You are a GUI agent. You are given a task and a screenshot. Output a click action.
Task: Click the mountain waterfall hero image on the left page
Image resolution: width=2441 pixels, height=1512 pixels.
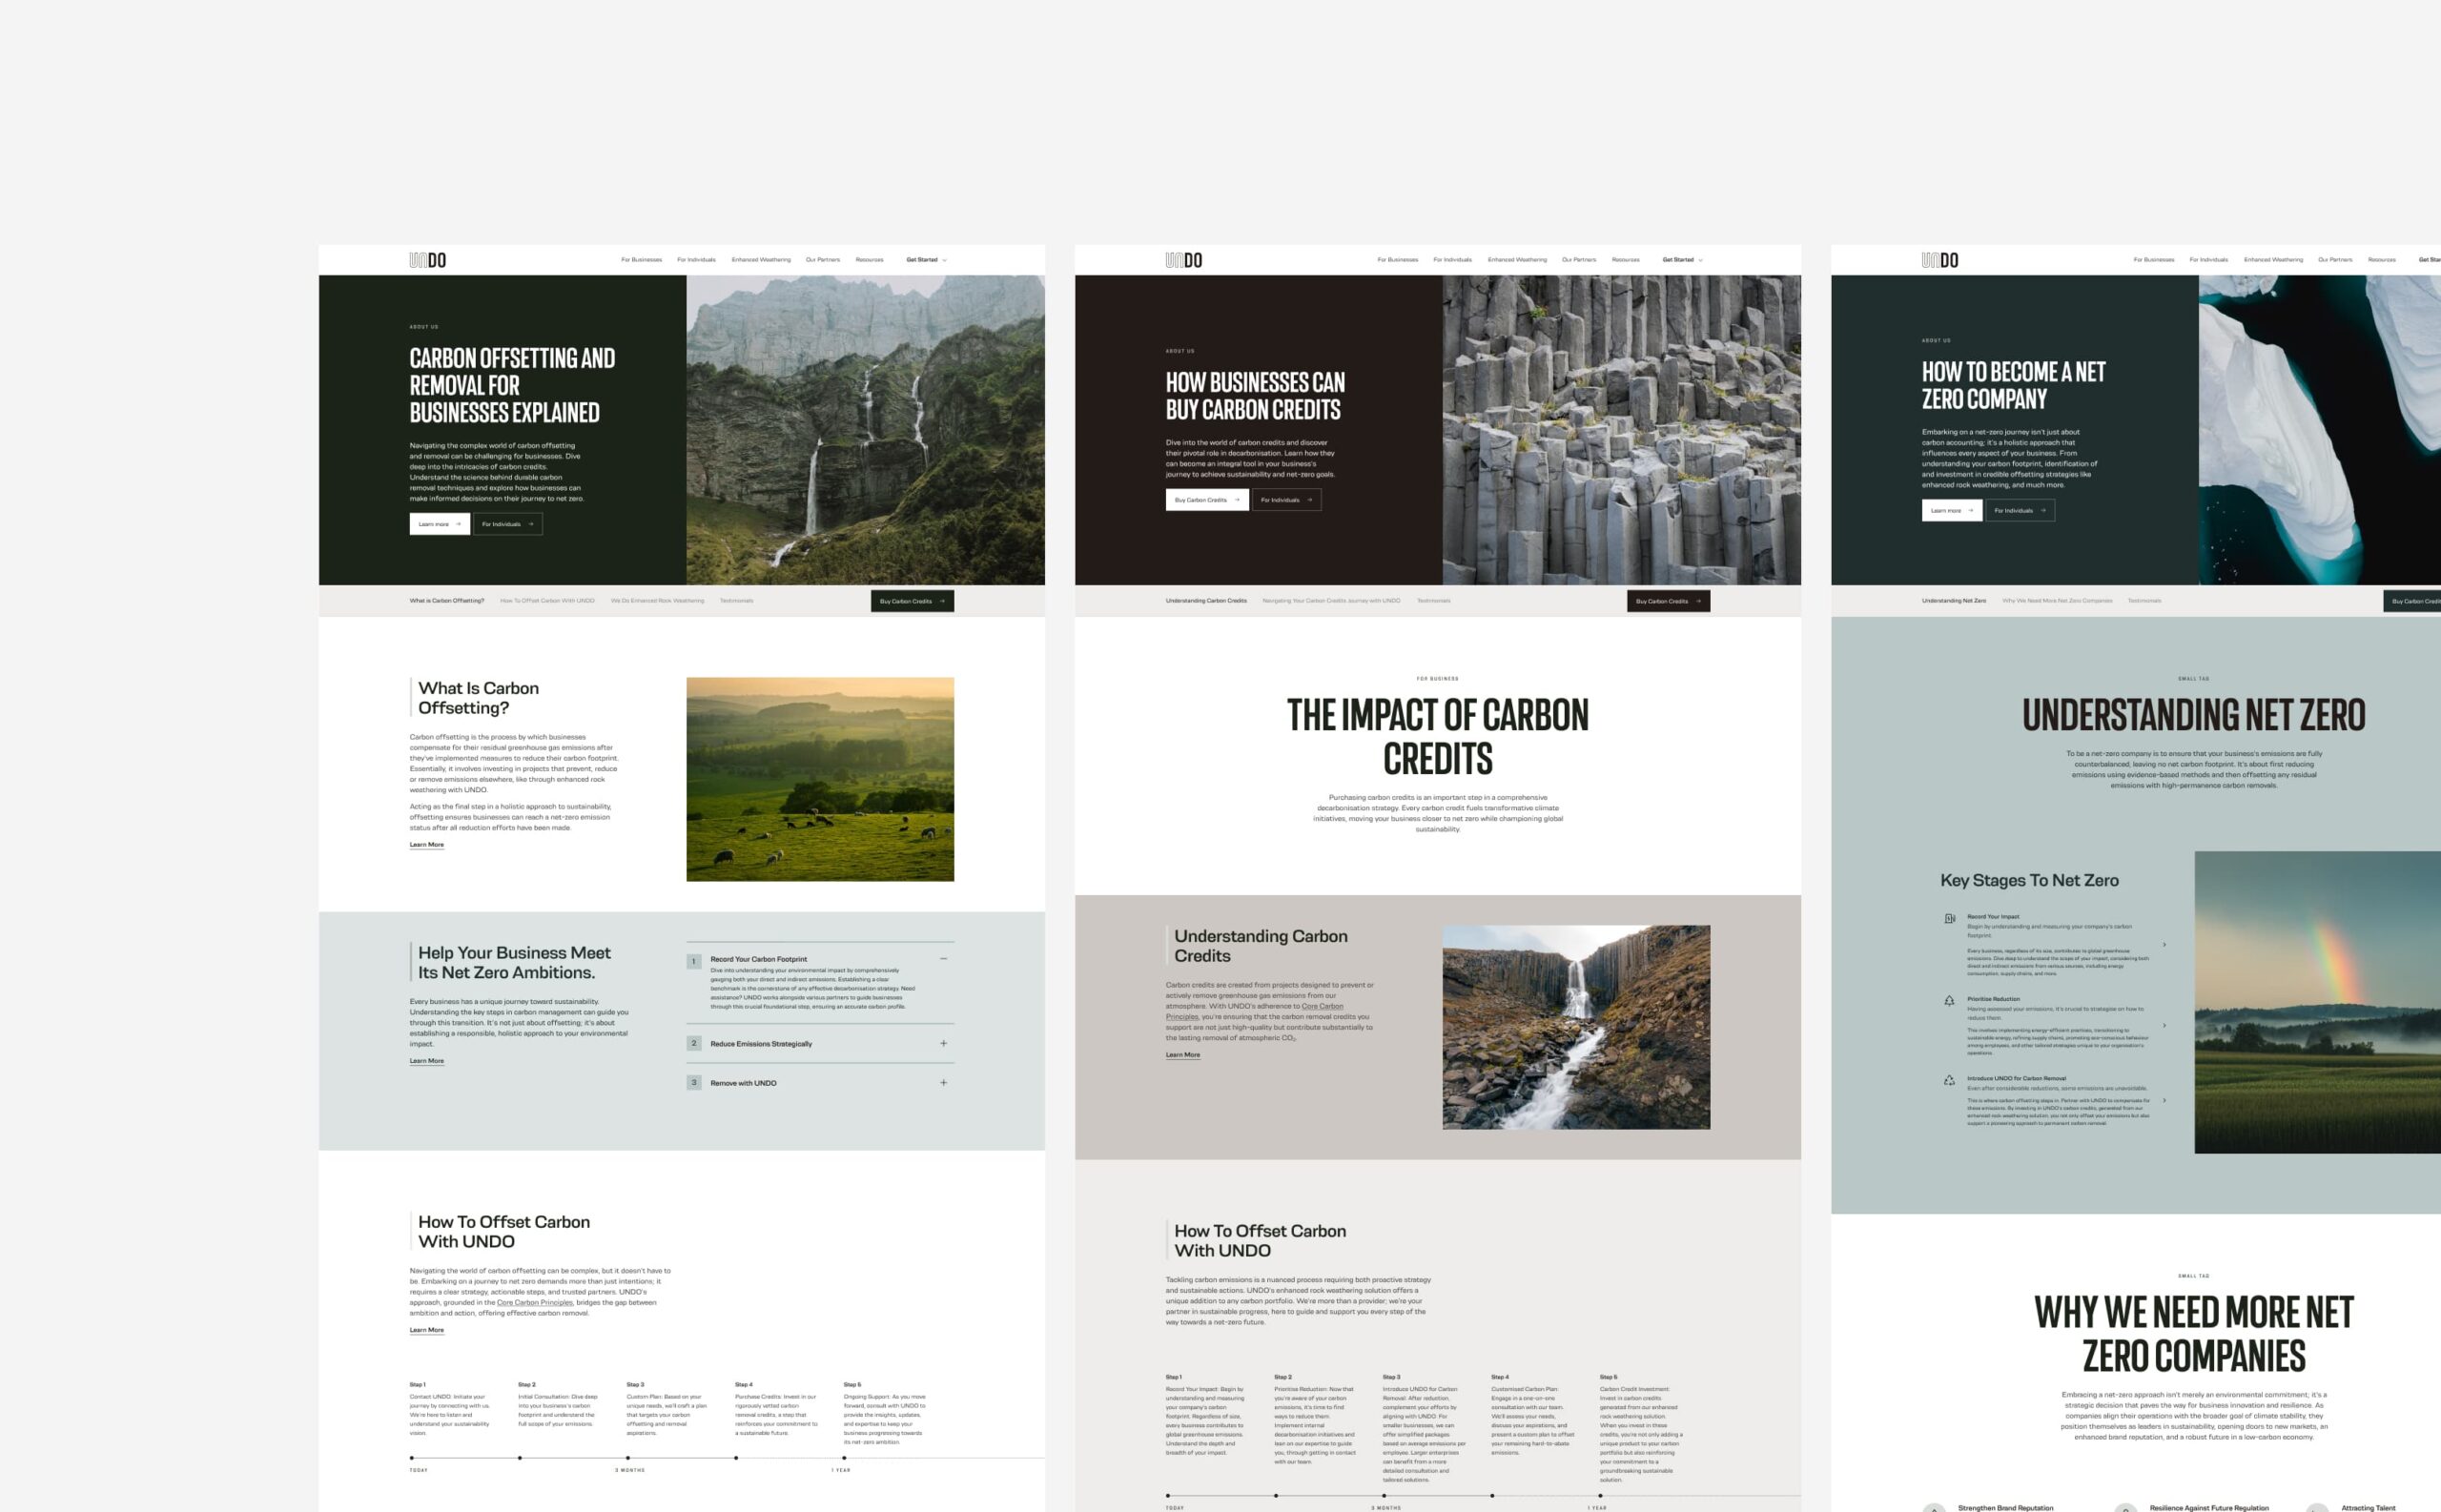pos(865,430)
